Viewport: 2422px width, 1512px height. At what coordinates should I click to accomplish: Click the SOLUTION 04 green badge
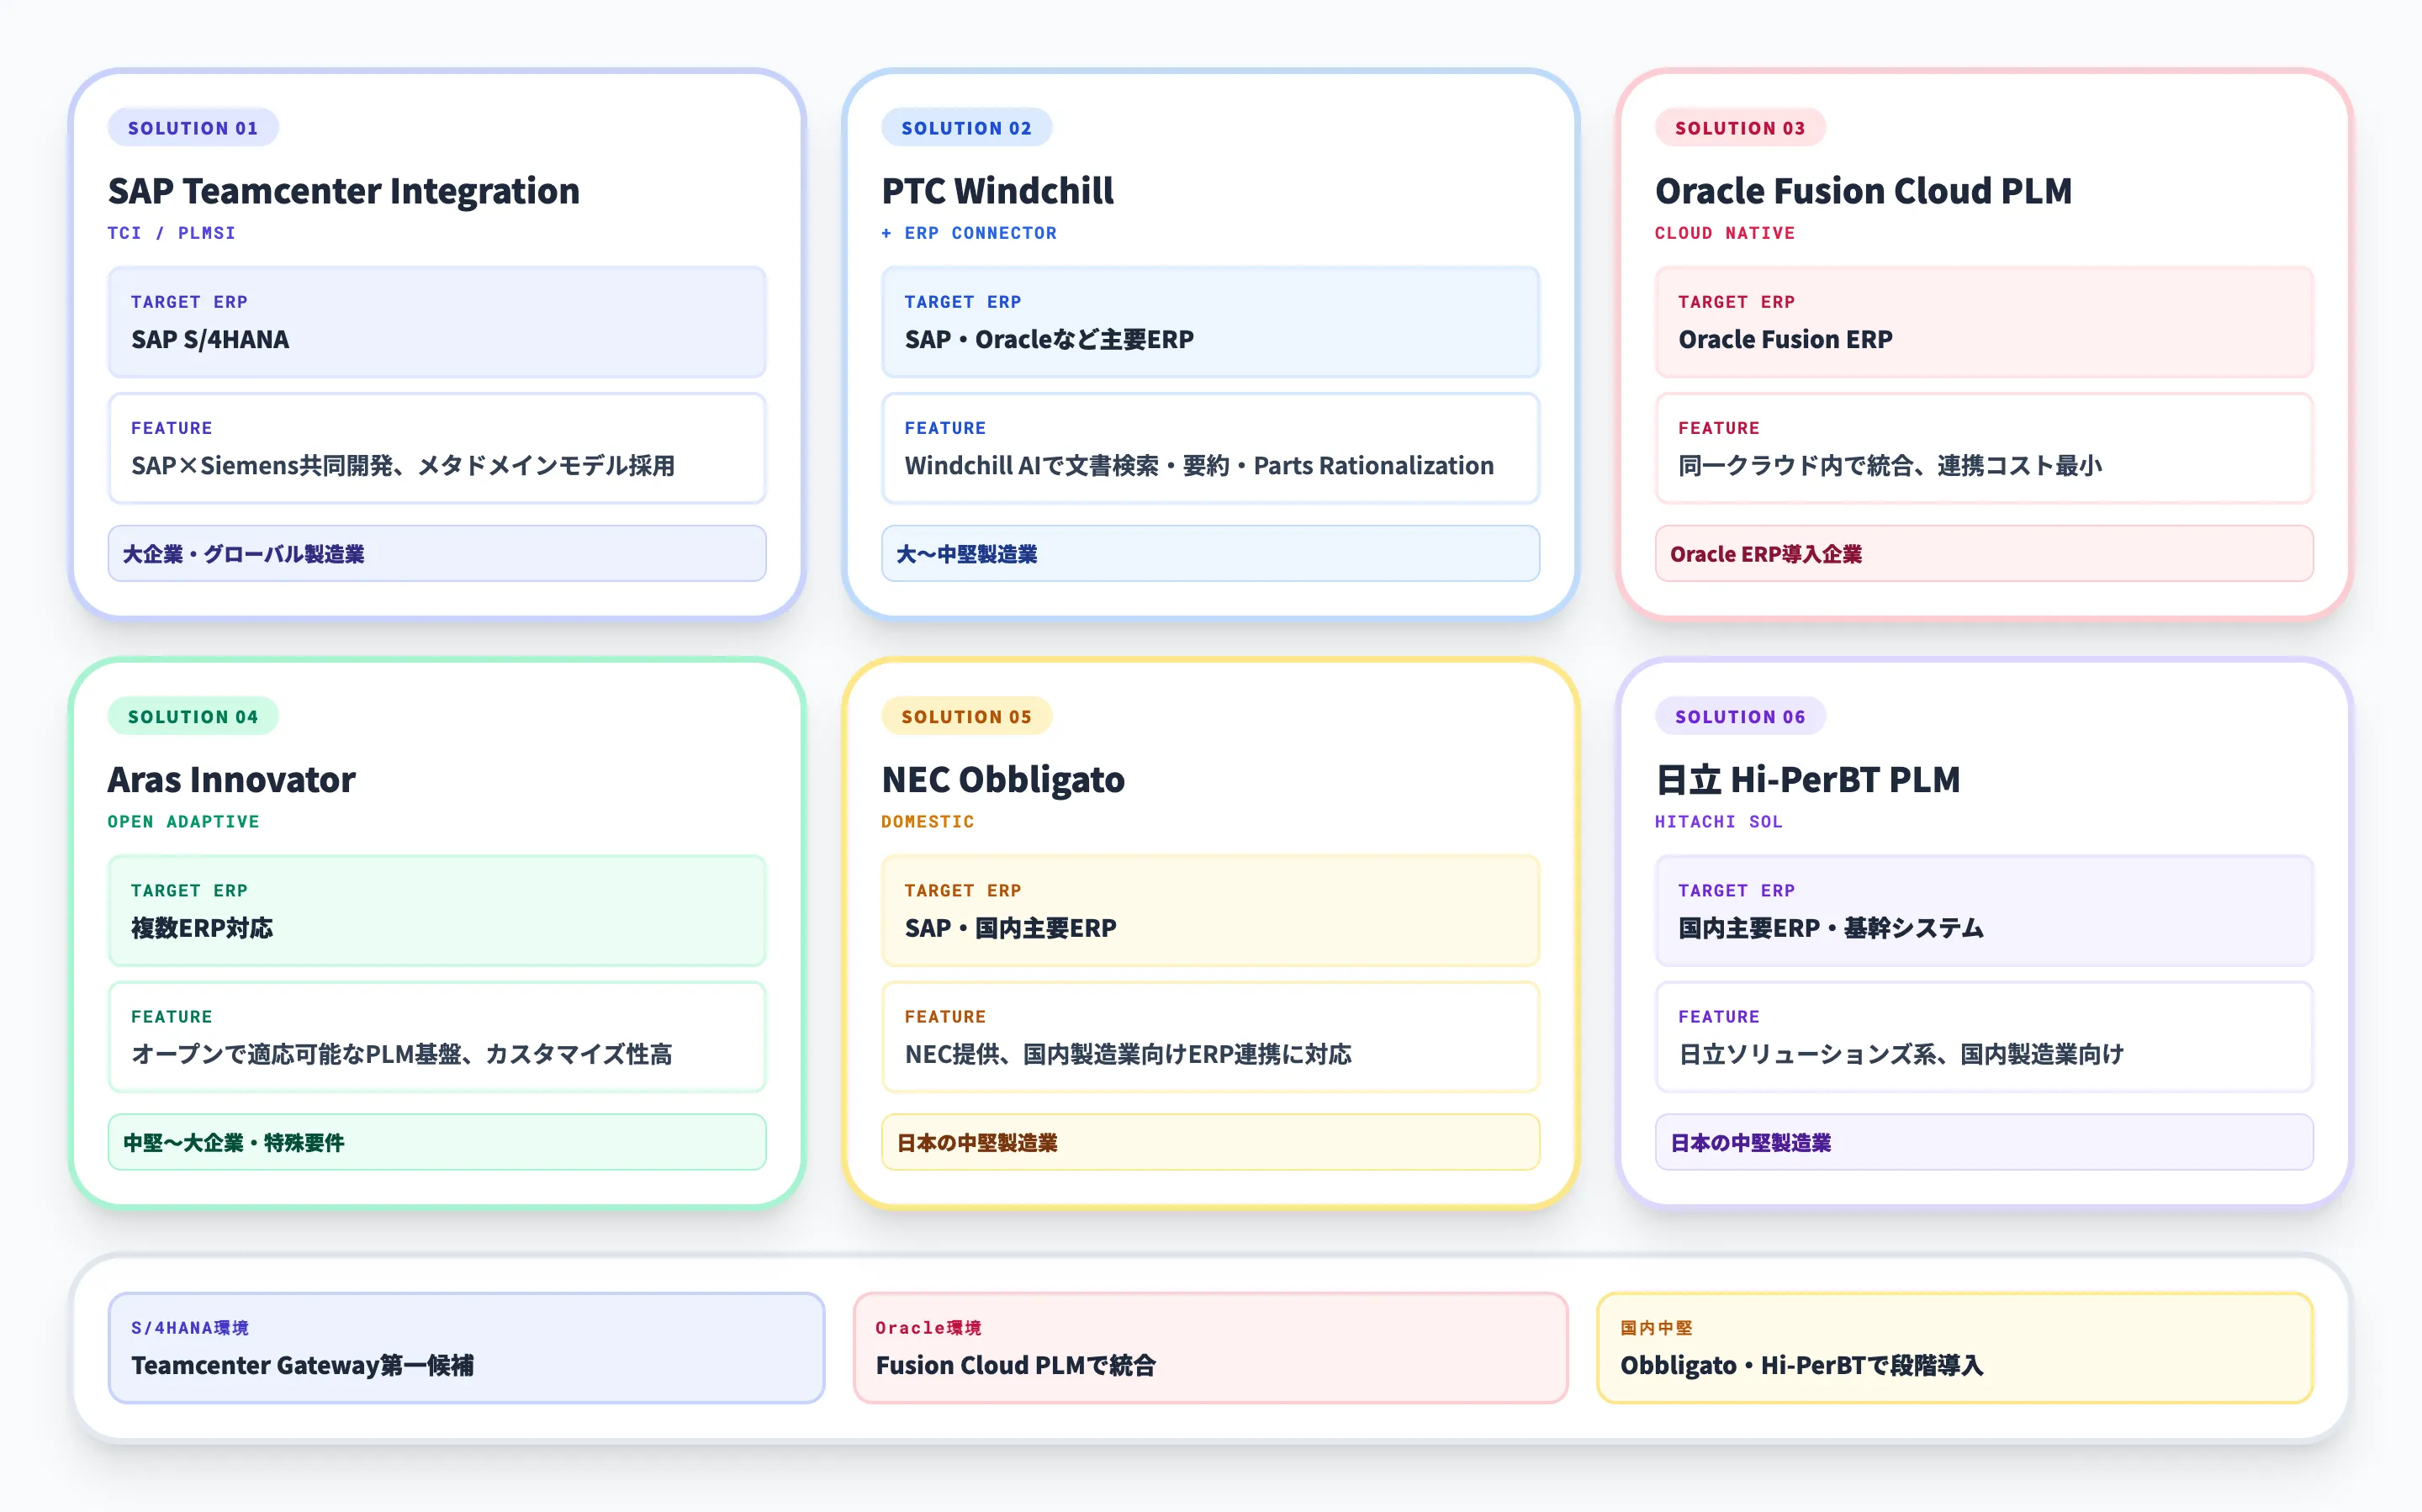tap(192, 716)
